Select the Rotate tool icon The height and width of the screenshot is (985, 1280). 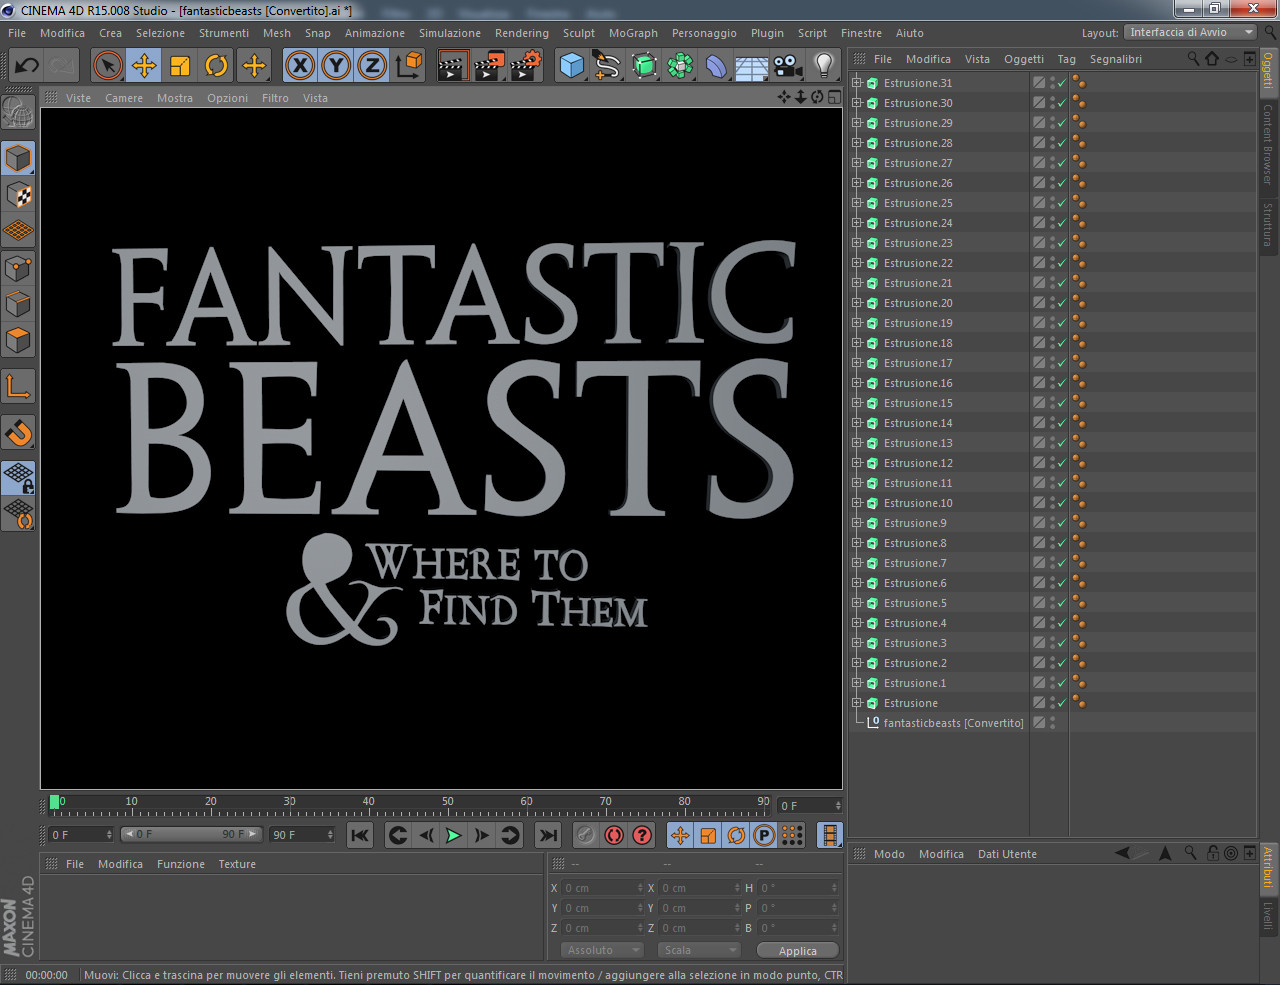coord(216,66)
